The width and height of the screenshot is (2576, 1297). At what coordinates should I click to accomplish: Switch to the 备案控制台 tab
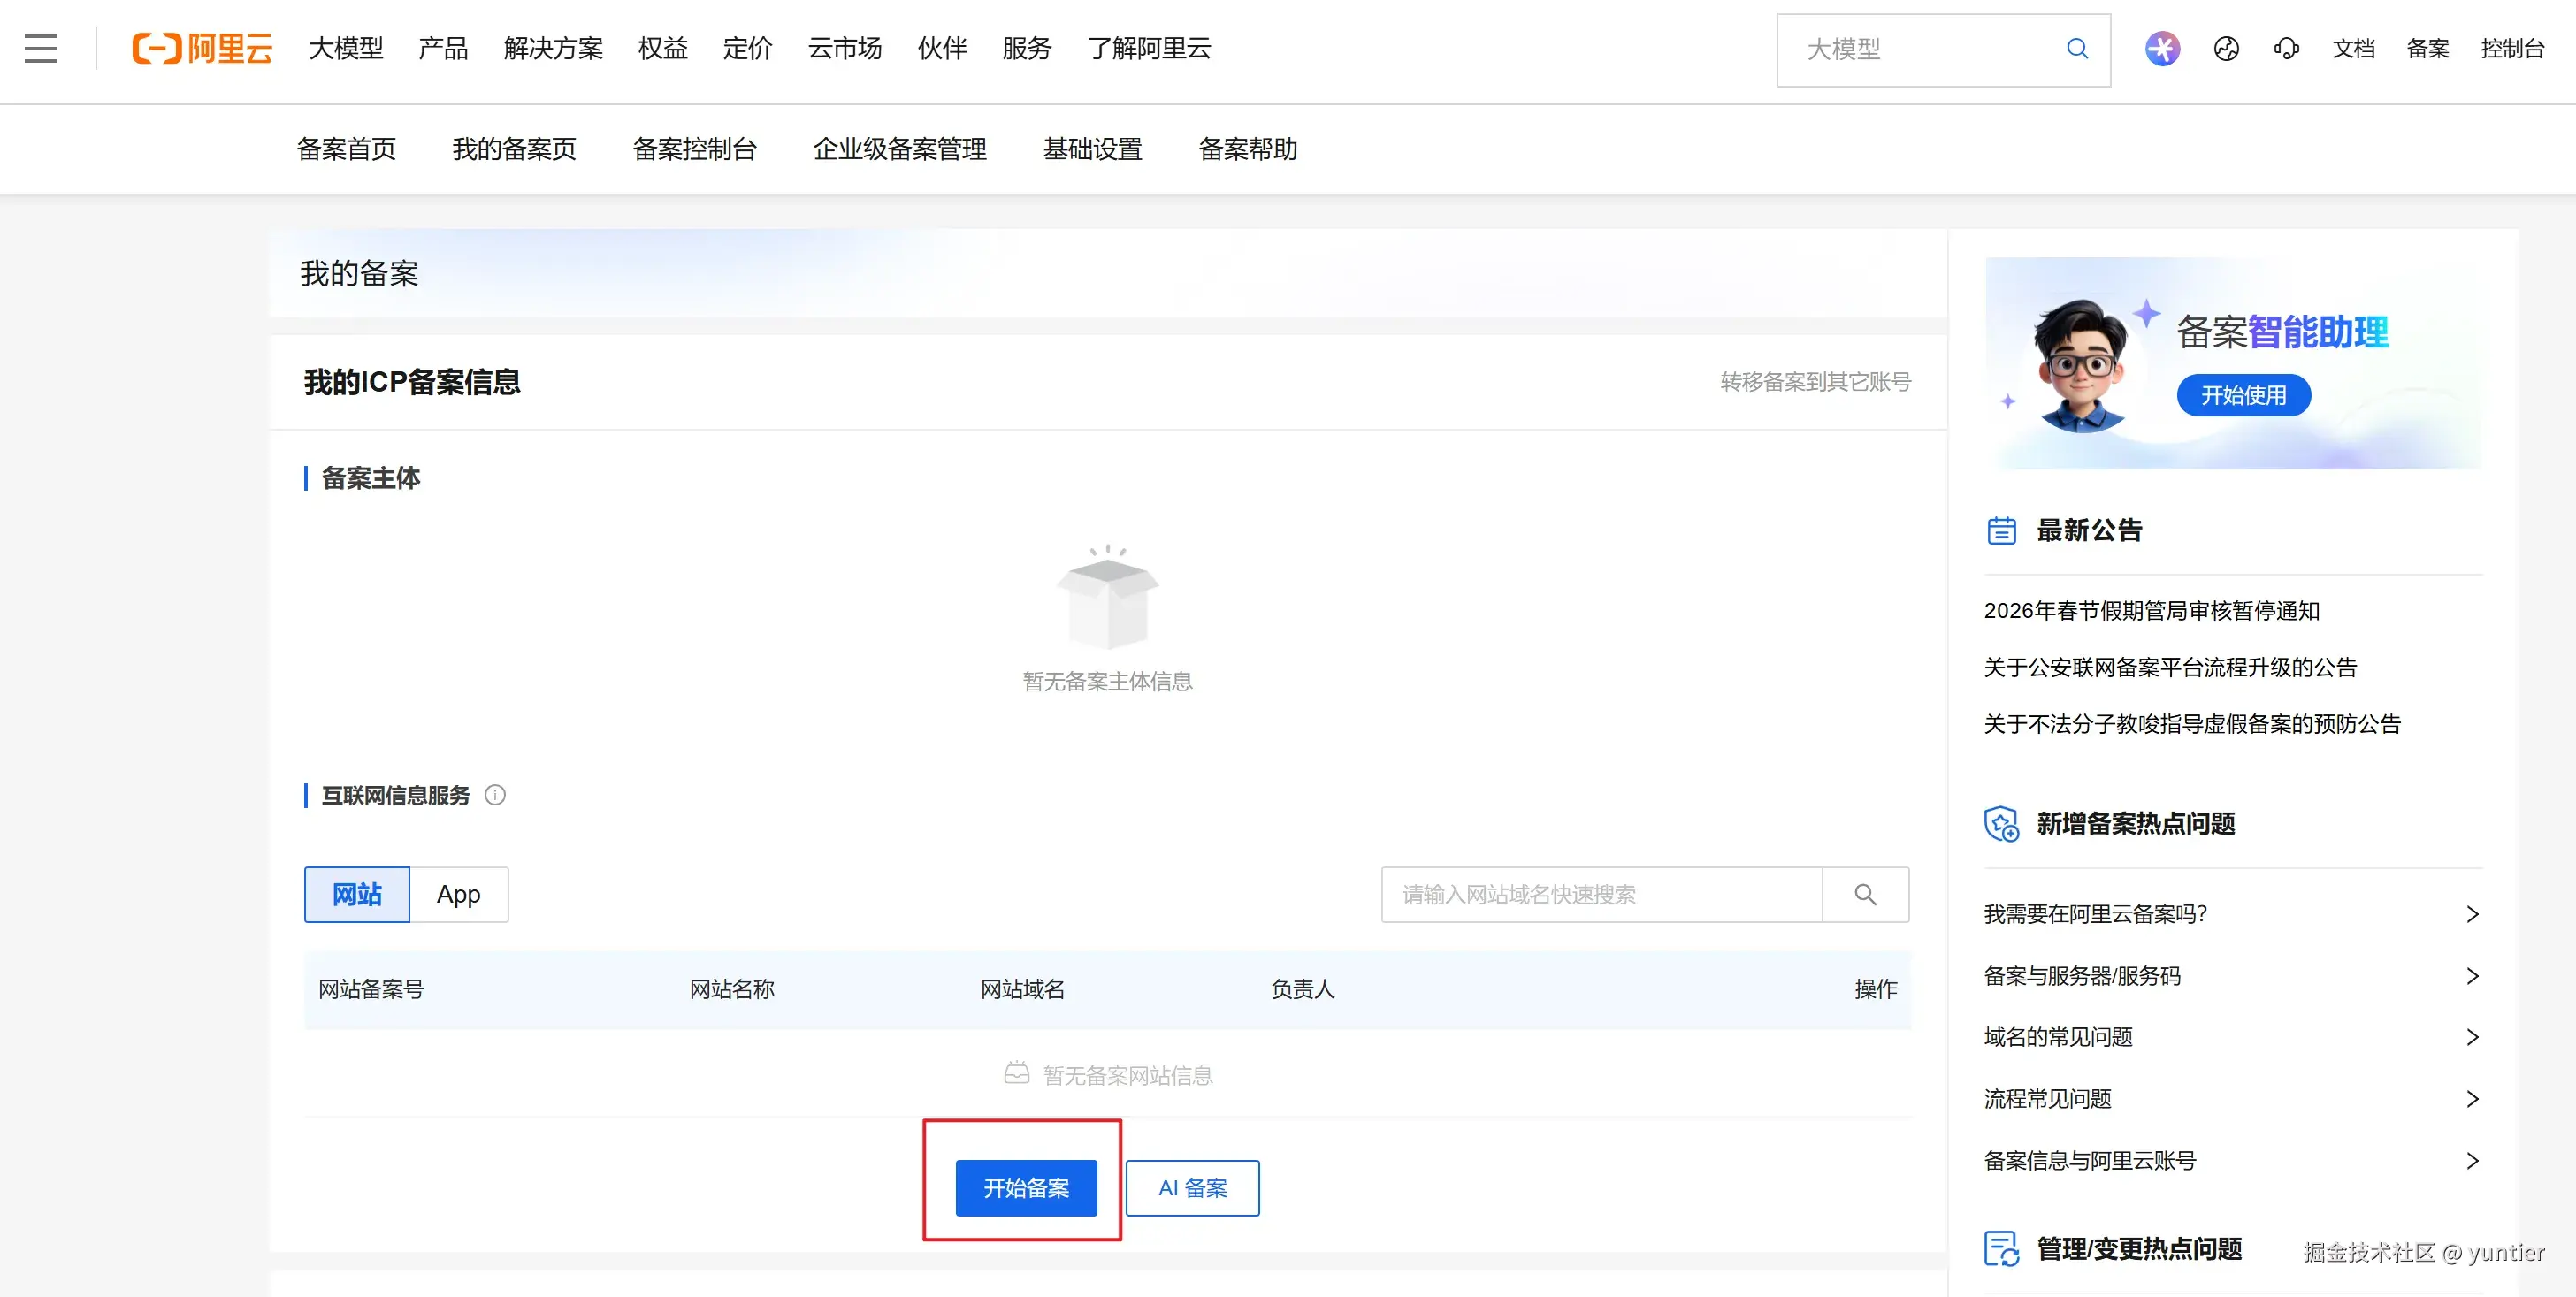tap(696, 149)
